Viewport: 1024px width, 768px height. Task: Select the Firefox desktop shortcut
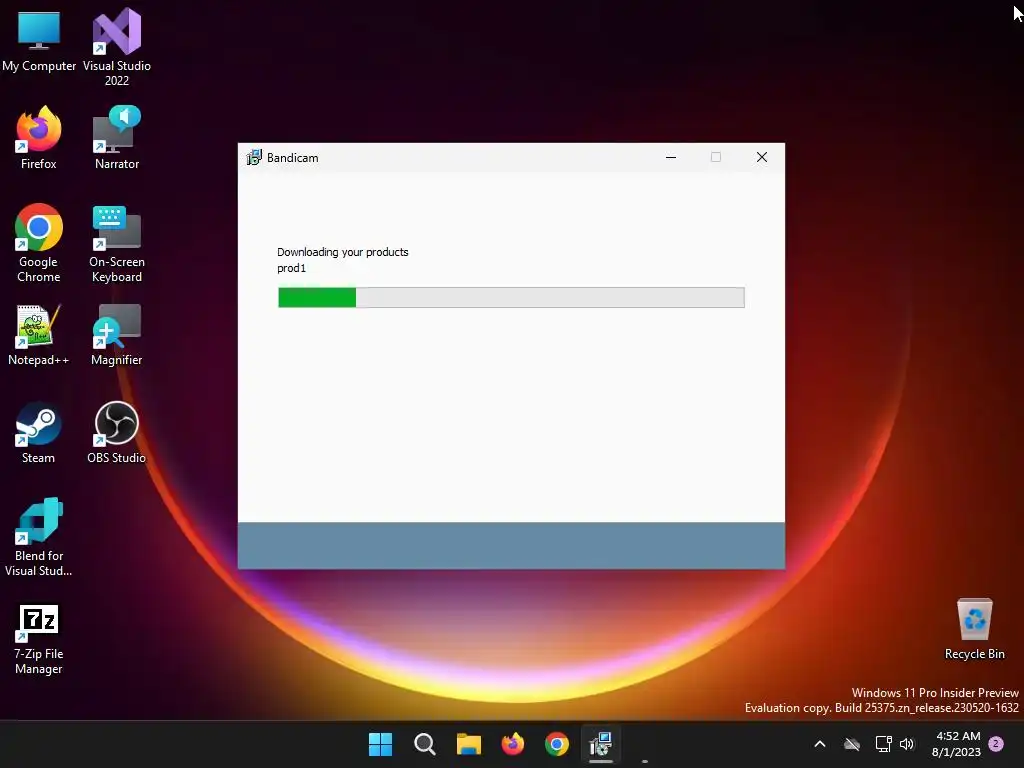(x=39, y=138)
